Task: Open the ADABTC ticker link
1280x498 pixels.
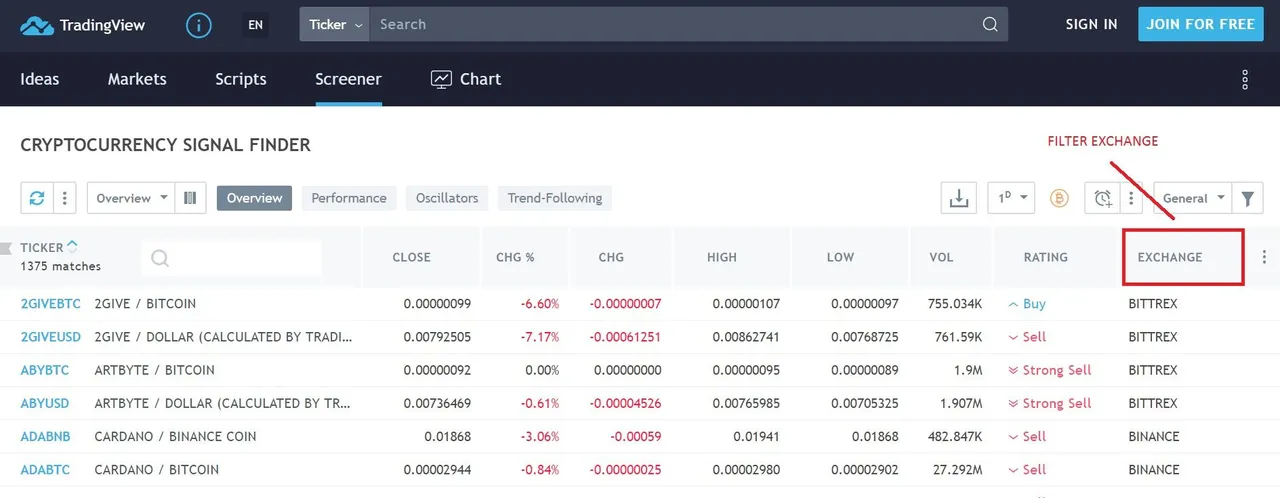Action: [x=45, y=469]
